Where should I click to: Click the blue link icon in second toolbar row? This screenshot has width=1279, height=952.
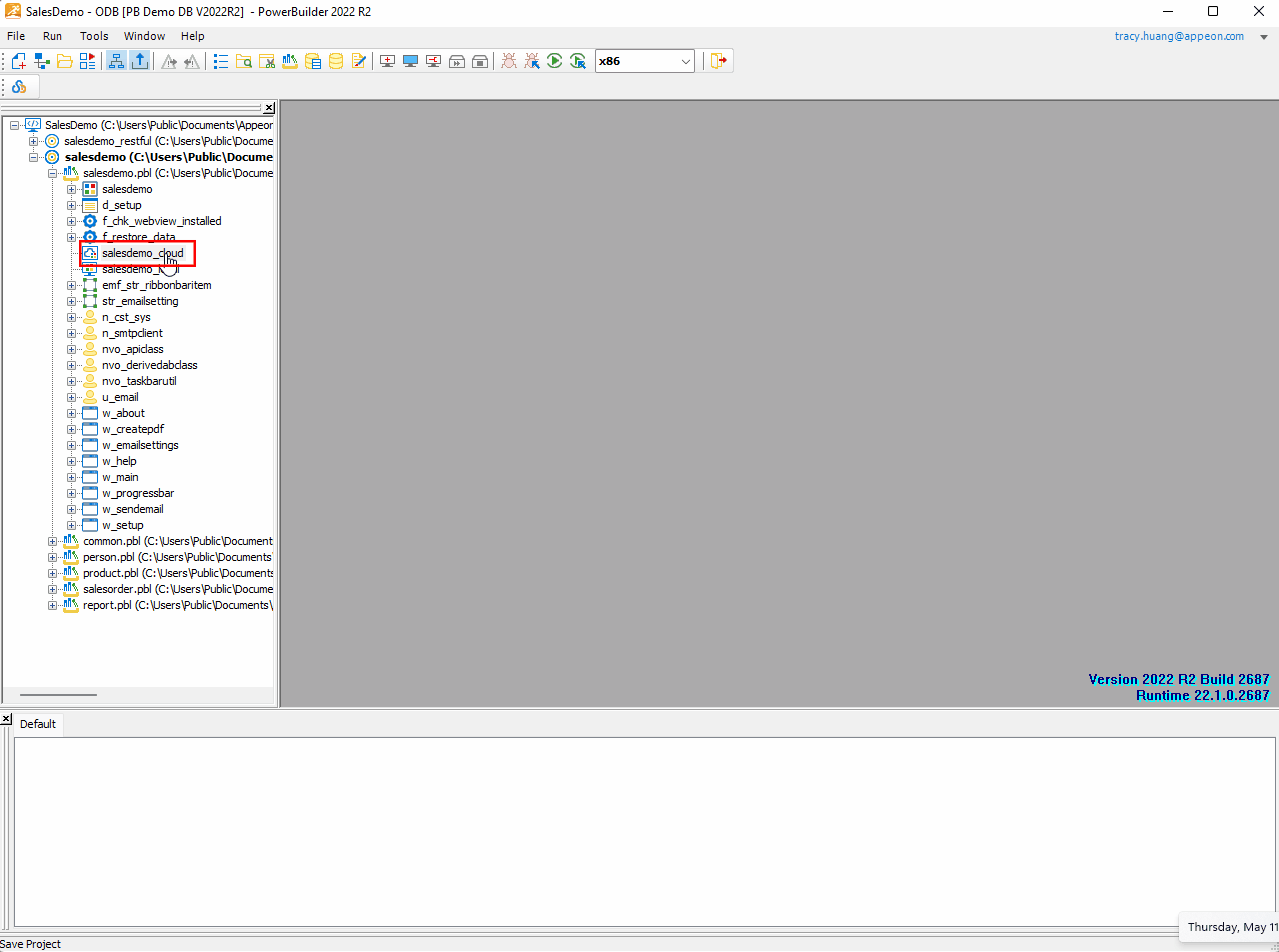19,87
